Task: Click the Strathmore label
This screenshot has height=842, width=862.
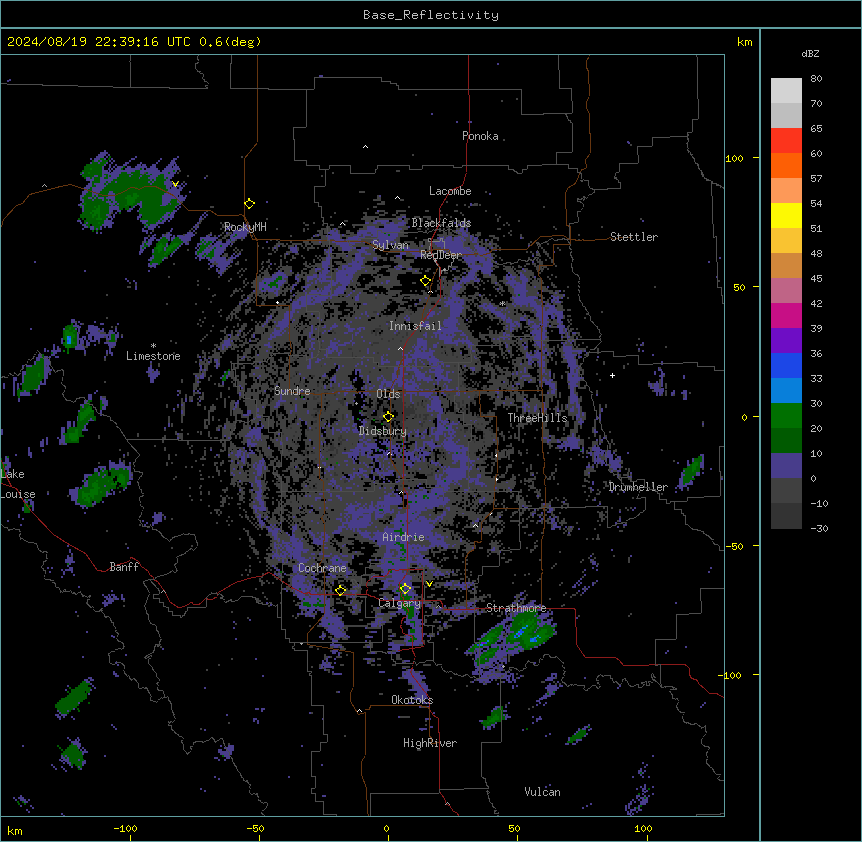Action: click(x=516, y=608)
